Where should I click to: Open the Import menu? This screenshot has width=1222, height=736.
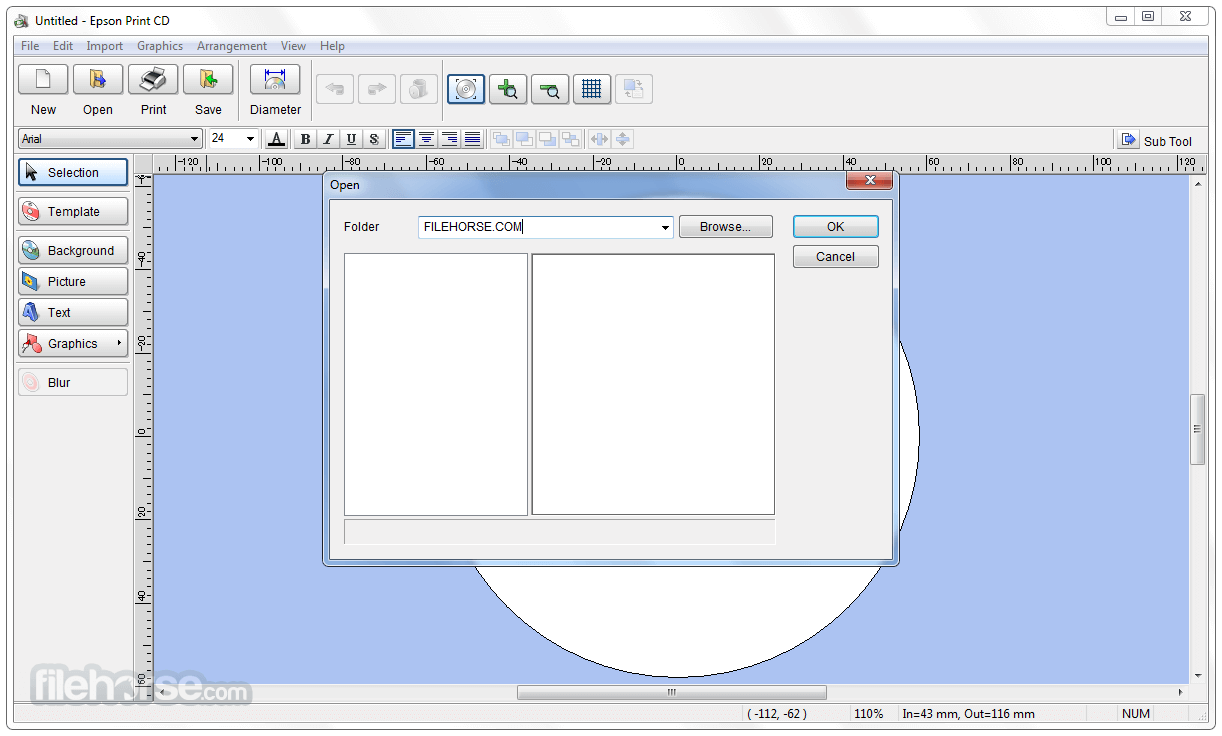coord(105,46)
